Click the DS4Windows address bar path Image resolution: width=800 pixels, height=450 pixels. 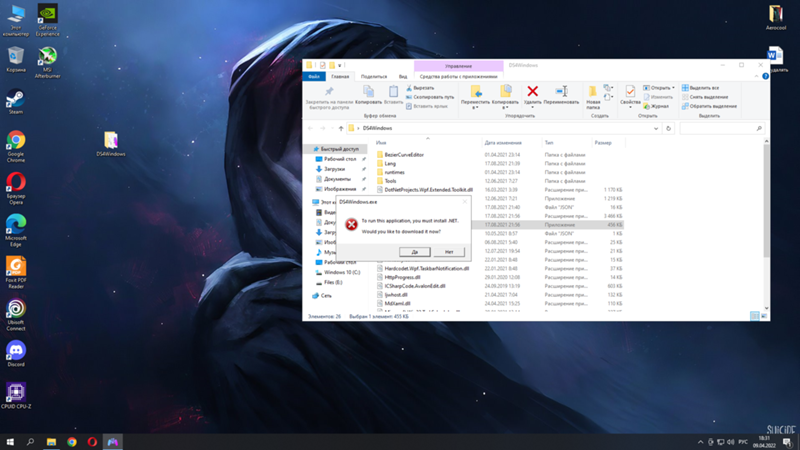377,129
